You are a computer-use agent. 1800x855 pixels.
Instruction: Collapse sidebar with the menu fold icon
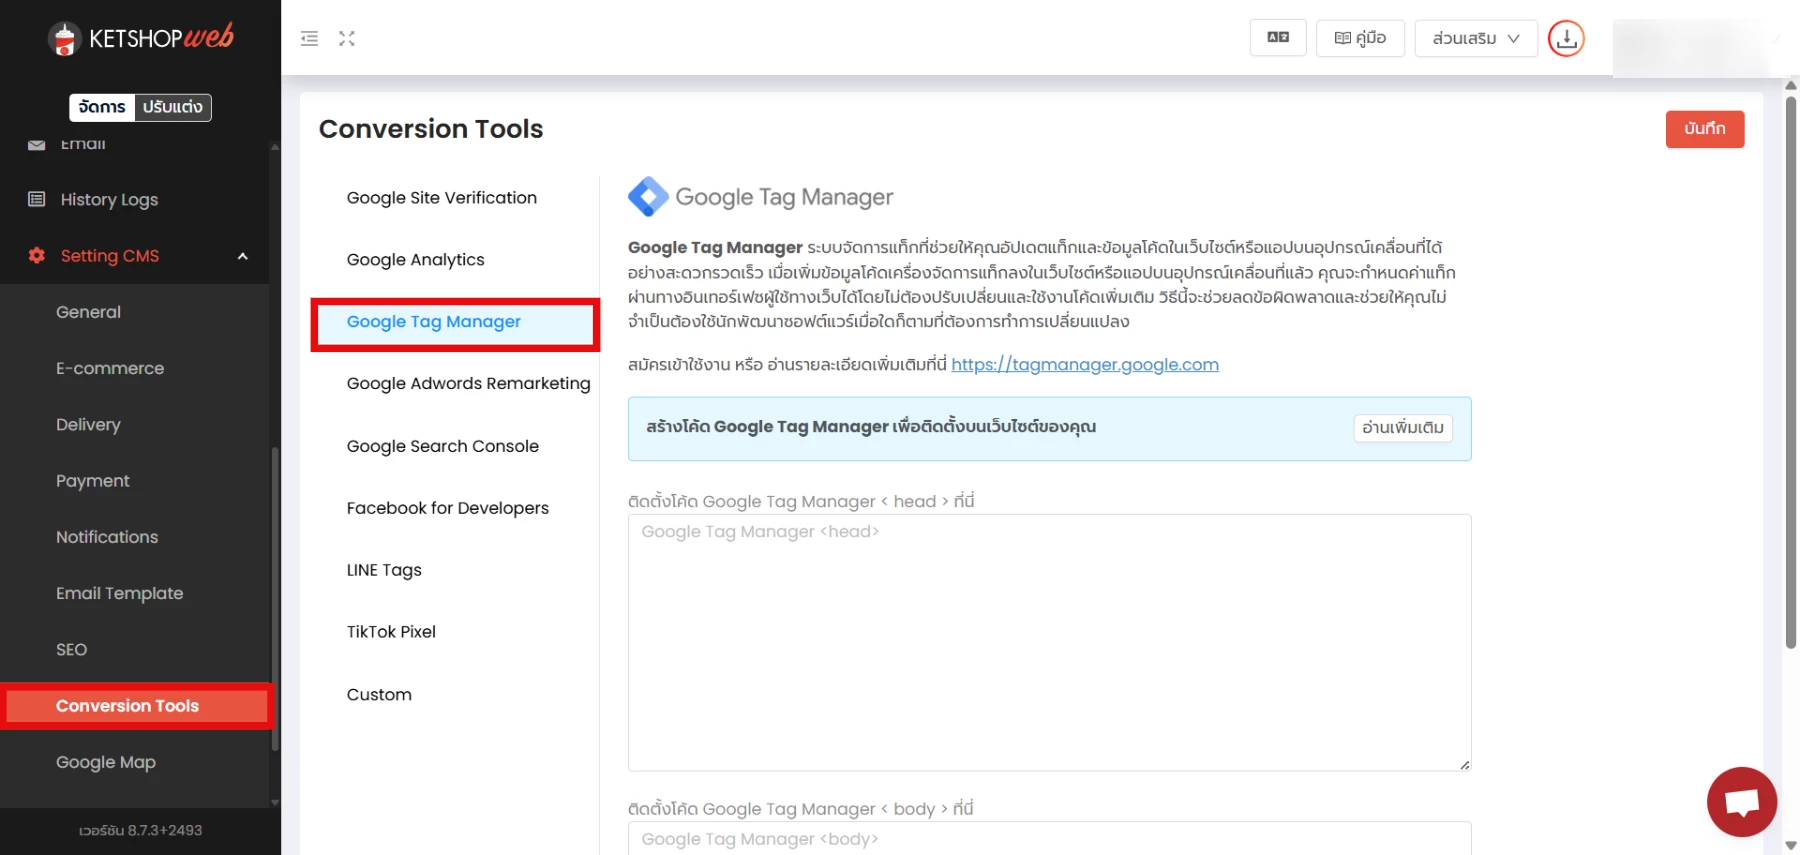(x=309, y=39)
